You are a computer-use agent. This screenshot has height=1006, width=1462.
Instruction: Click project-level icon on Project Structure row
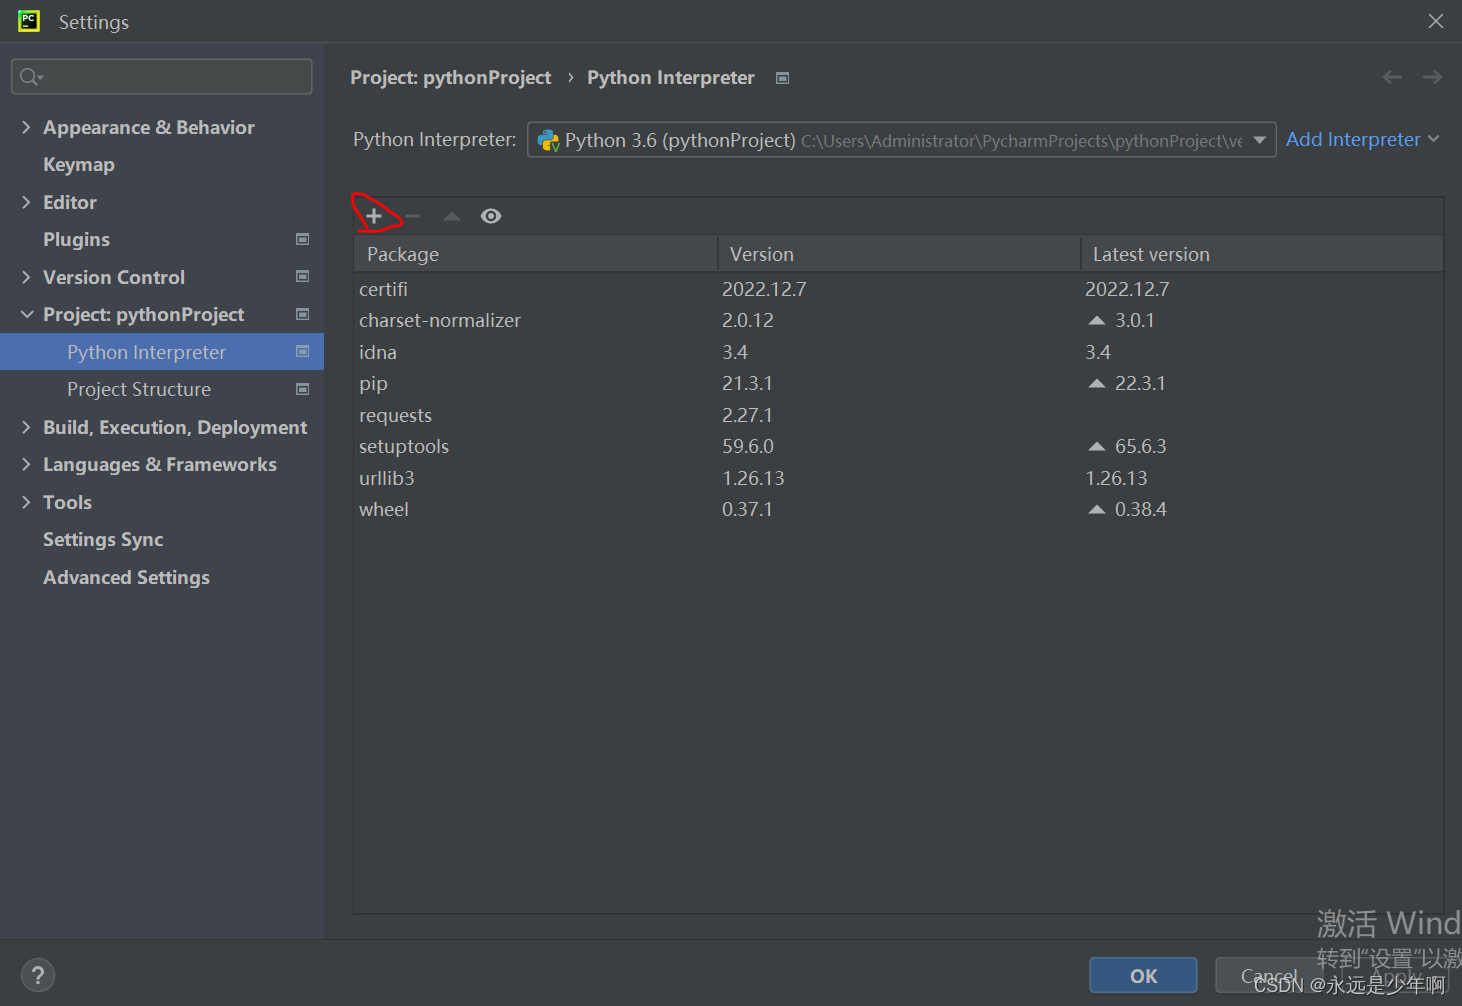303,389
